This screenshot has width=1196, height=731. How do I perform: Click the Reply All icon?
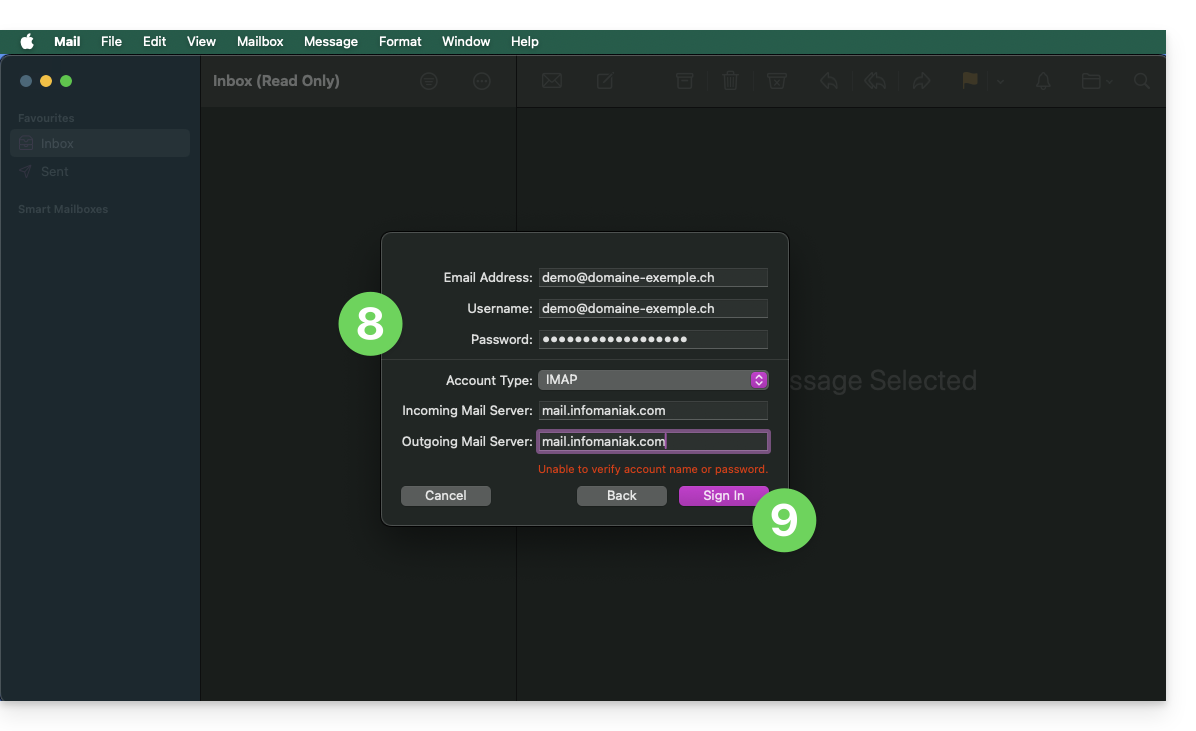click(x=875, y=81)
